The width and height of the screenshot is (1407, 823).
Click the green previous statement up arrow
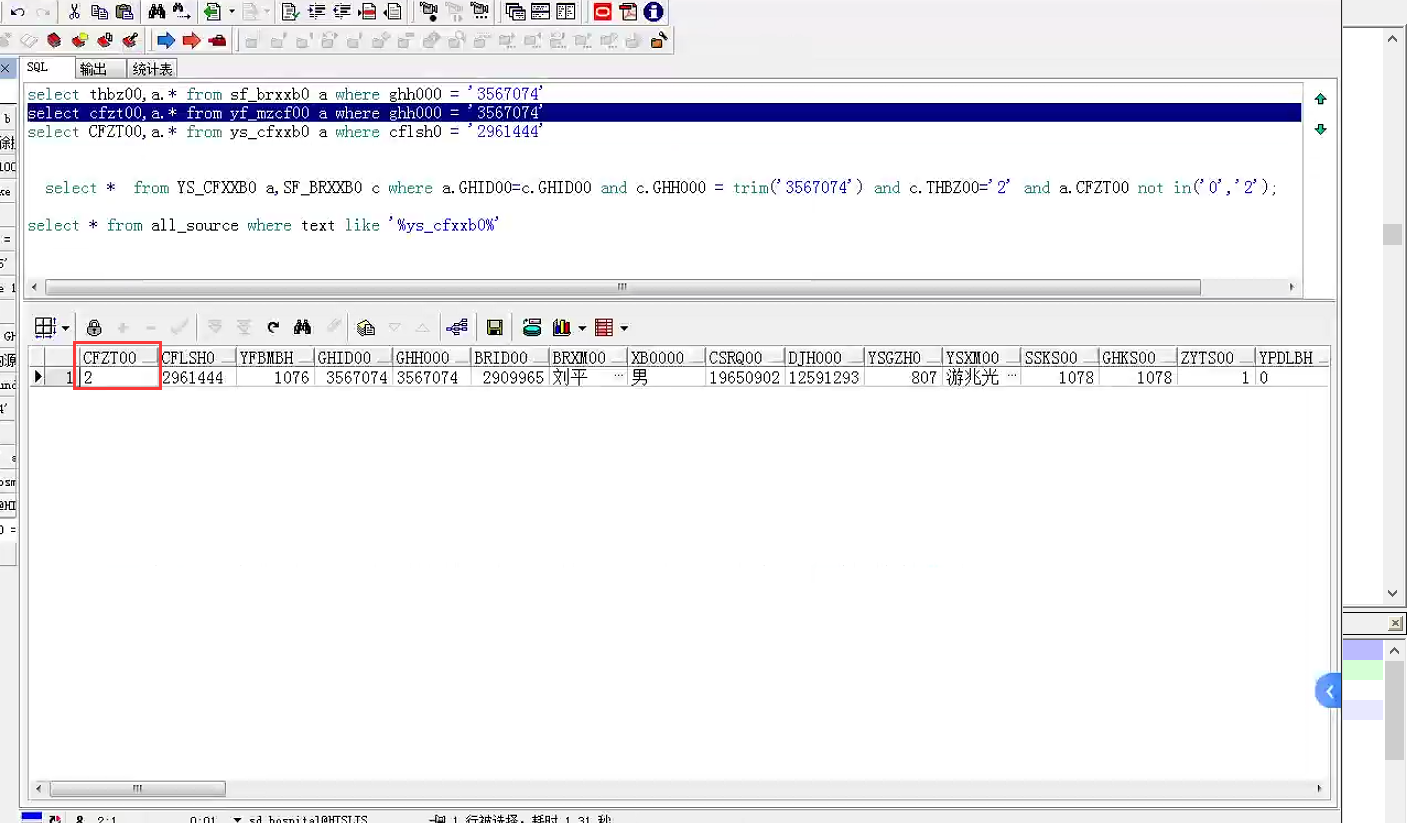tap(1320, 99)
